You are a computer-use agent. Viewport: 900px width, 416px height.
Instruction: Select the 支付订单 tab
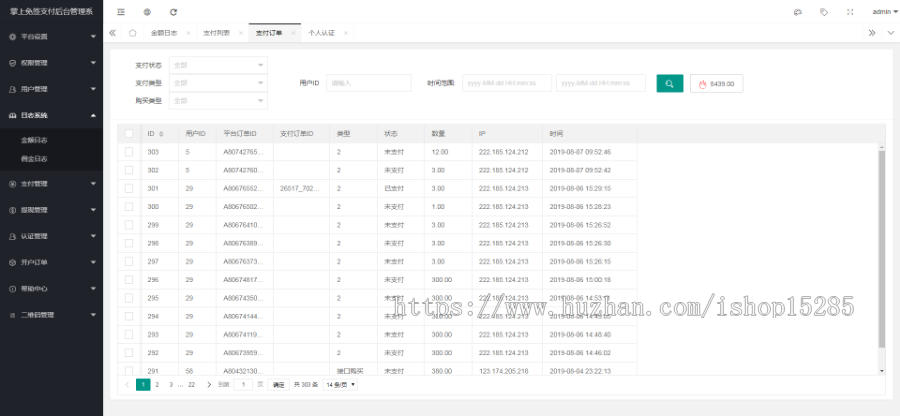point(269,33)
